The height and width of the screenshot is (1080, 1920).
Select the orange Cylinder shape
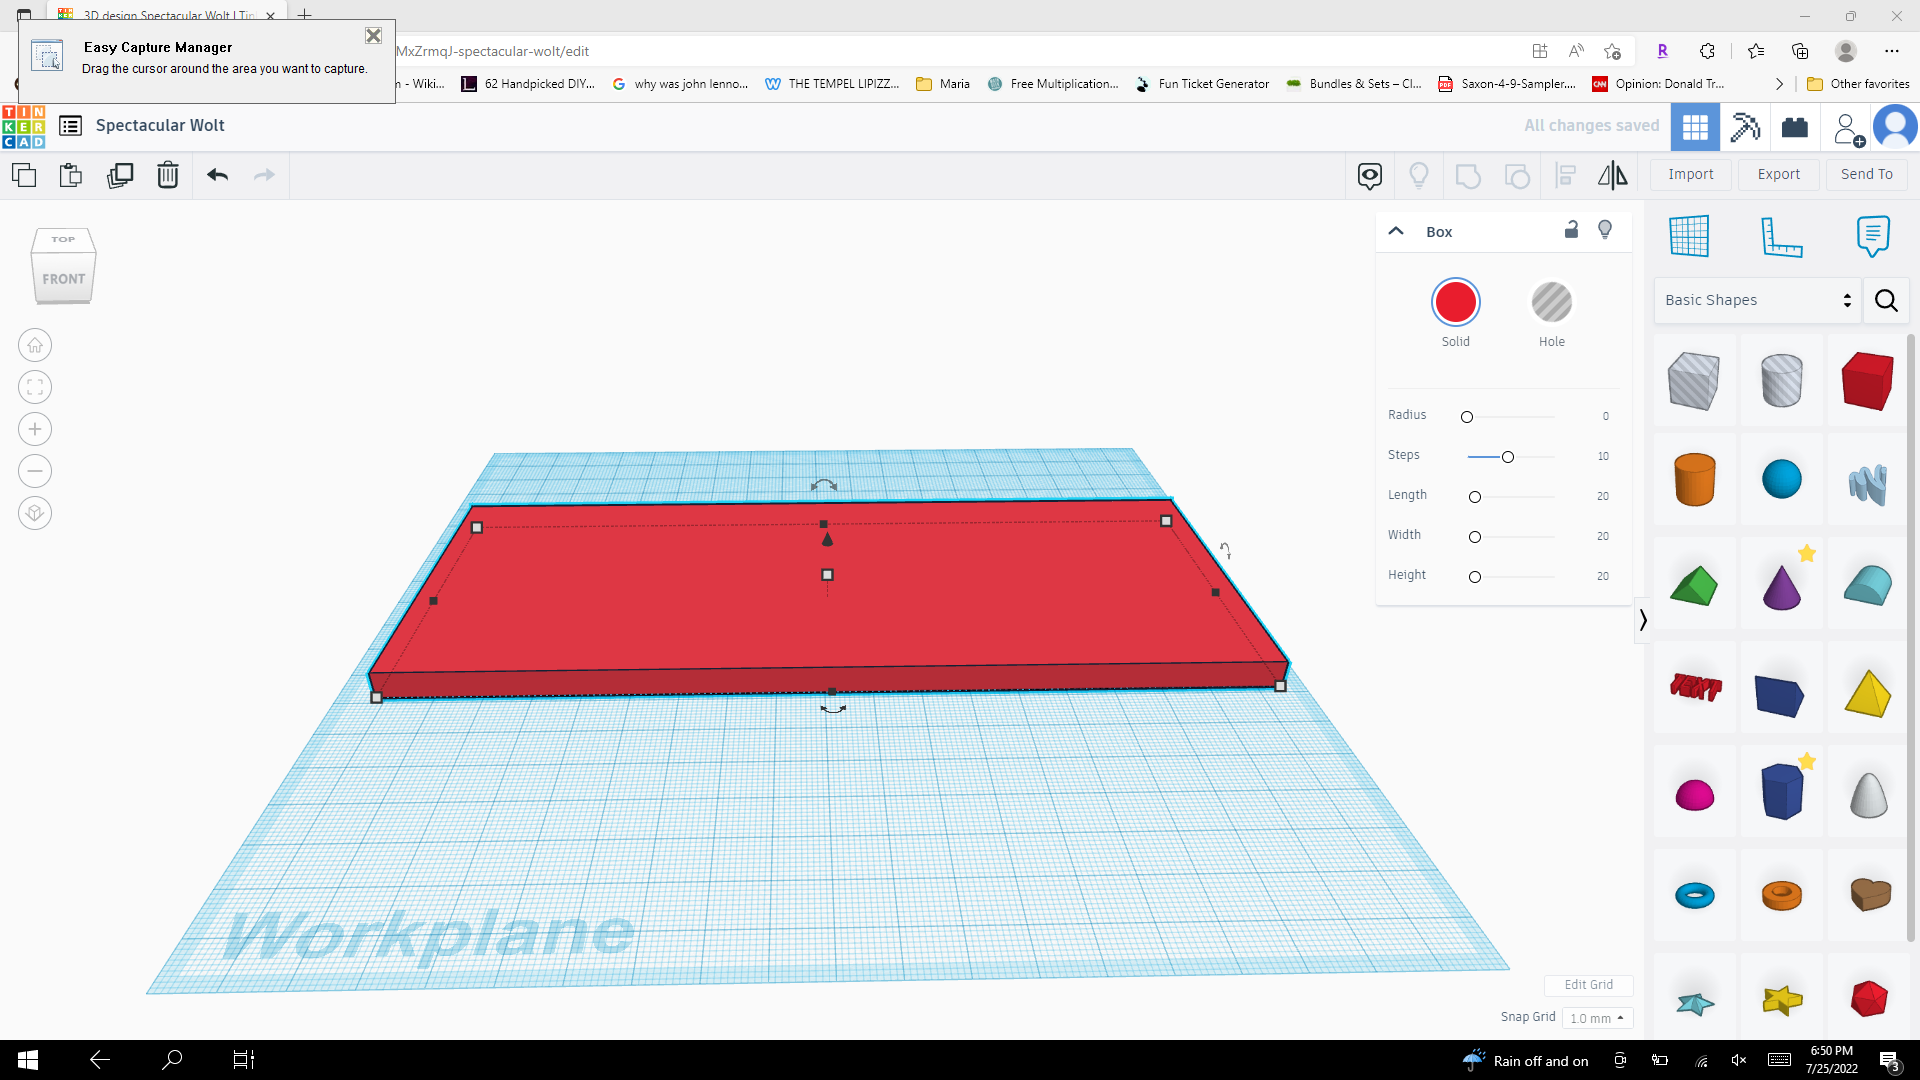click(x=1694, y=479)
